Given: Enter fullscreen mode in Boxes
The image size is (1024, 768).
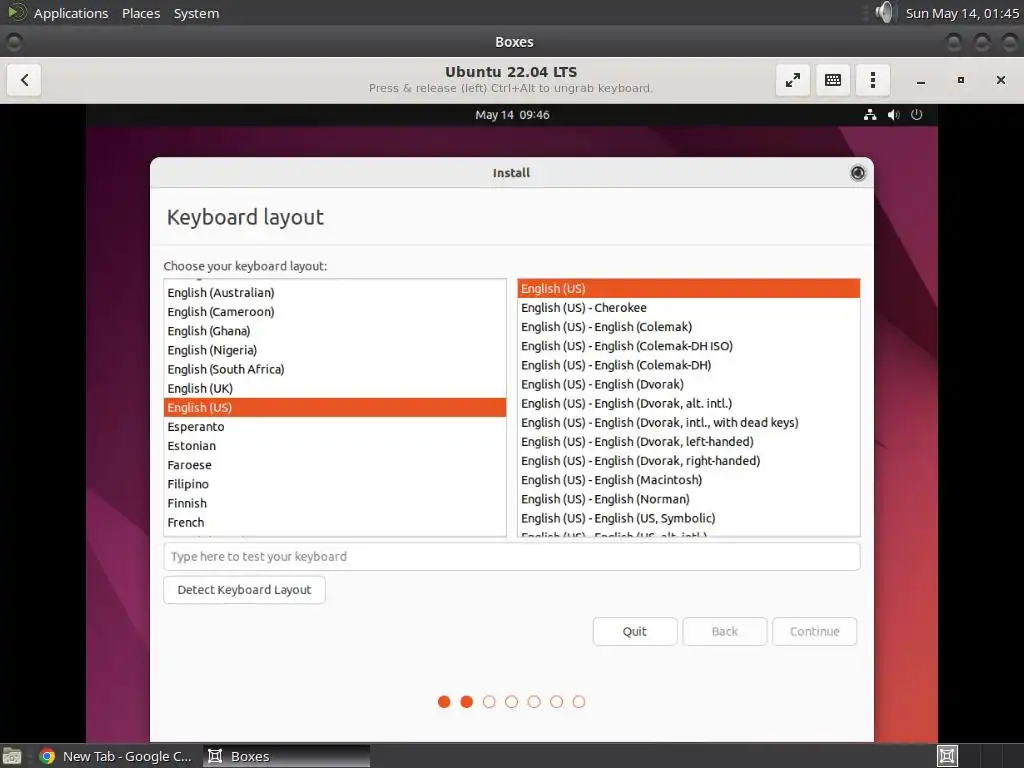Looking at the screenshot, I should pyautogui.click(x=792, y=80).
